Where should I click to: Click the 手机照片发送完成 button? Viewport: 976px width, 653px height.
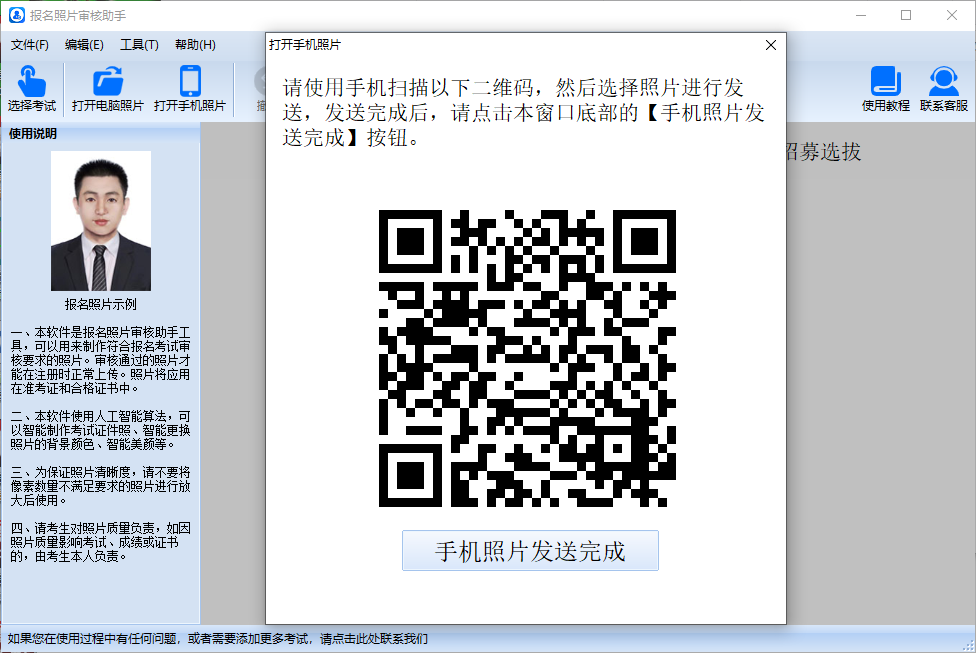(530, 551)
